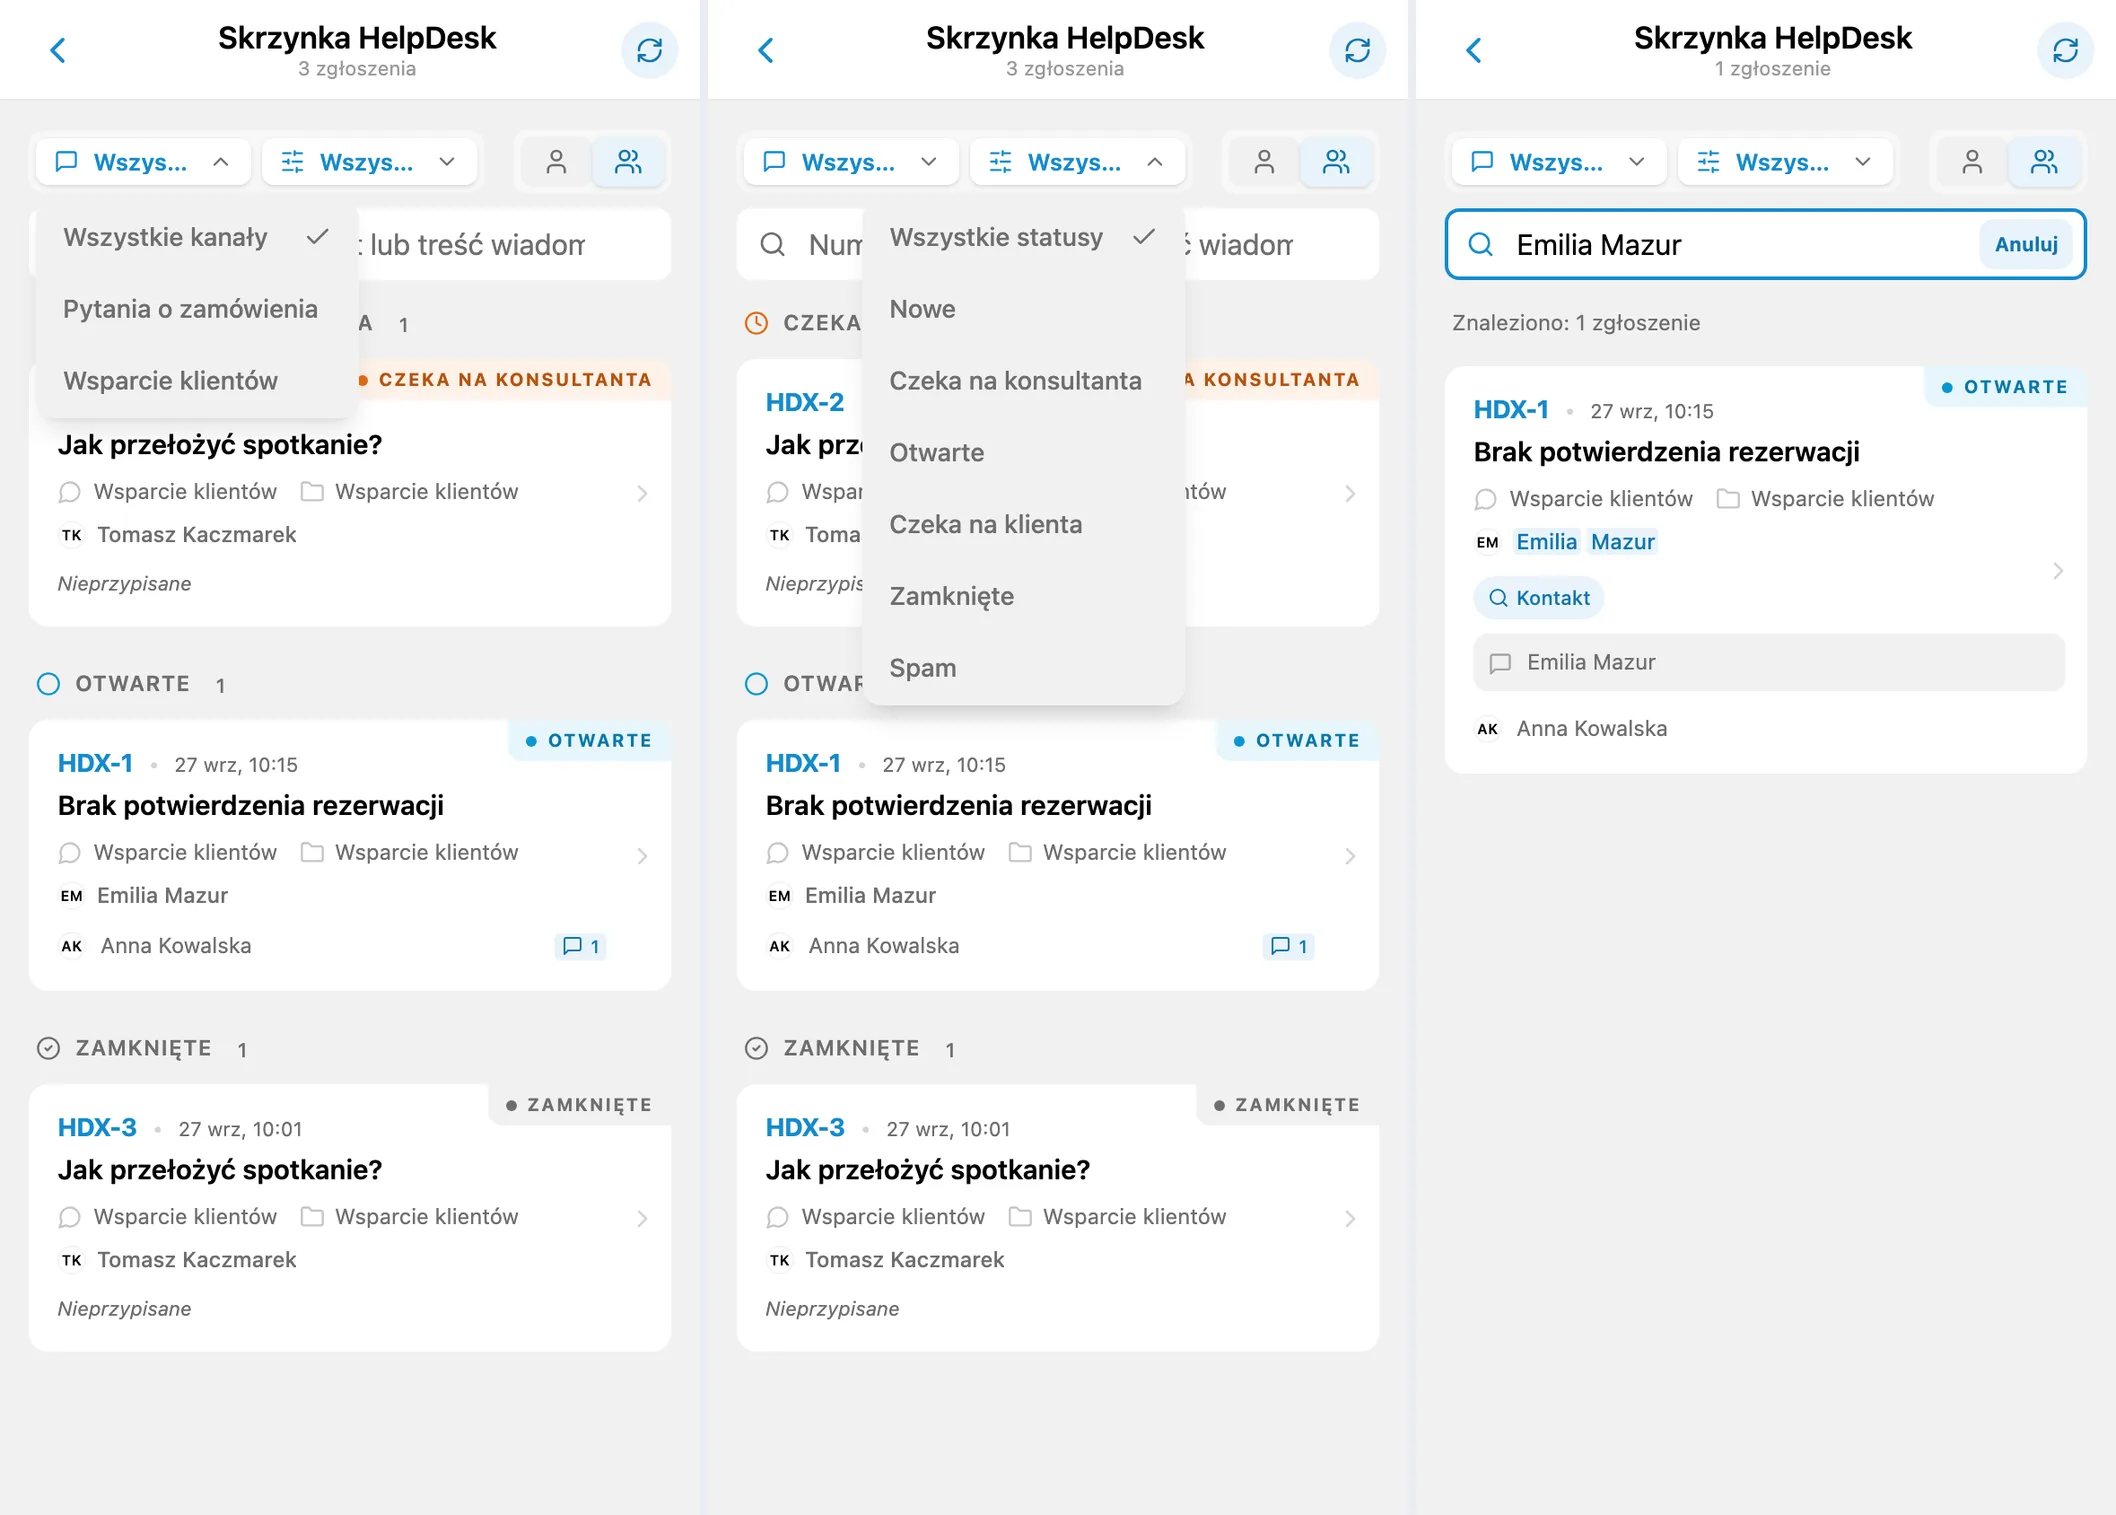Open HDX-1 ticket link in left panel
The width and height of the screenshot is (2116, 1515).
95,764
